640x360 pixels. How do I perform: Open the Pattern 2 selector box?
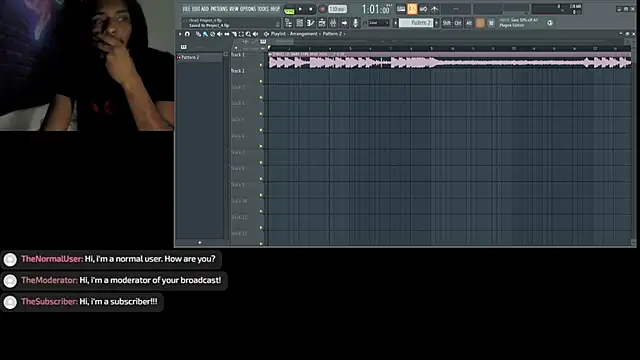coord(416,23)
